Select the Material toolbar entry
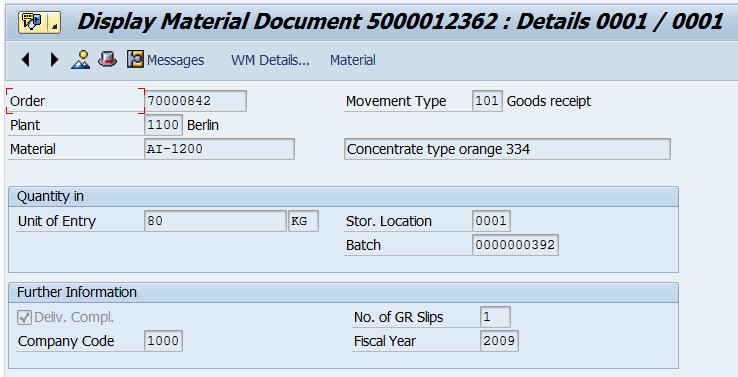738x377 pixels. click(353, 60)
